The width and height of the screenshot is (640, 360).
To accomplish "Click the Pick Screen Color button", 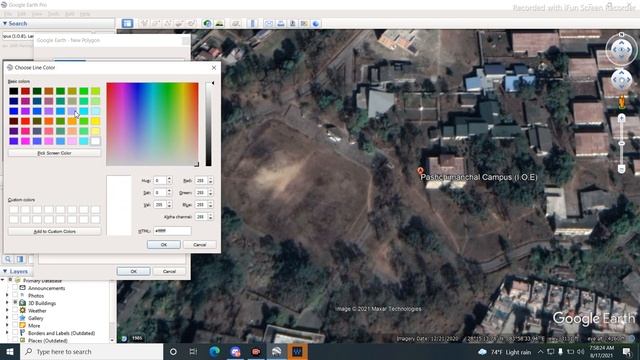I will click(54, 153).
